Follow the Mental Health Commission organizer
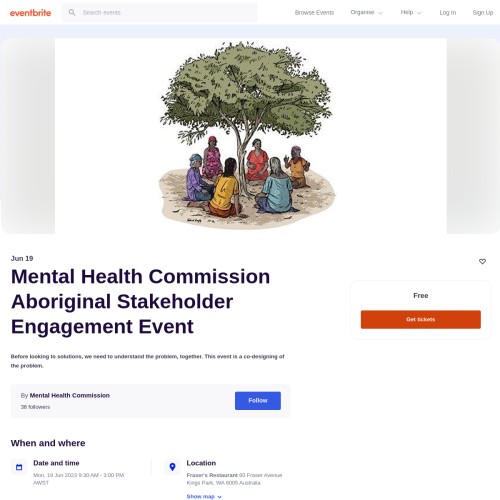This screenshot has width=500, height=500. coord(258,401)
